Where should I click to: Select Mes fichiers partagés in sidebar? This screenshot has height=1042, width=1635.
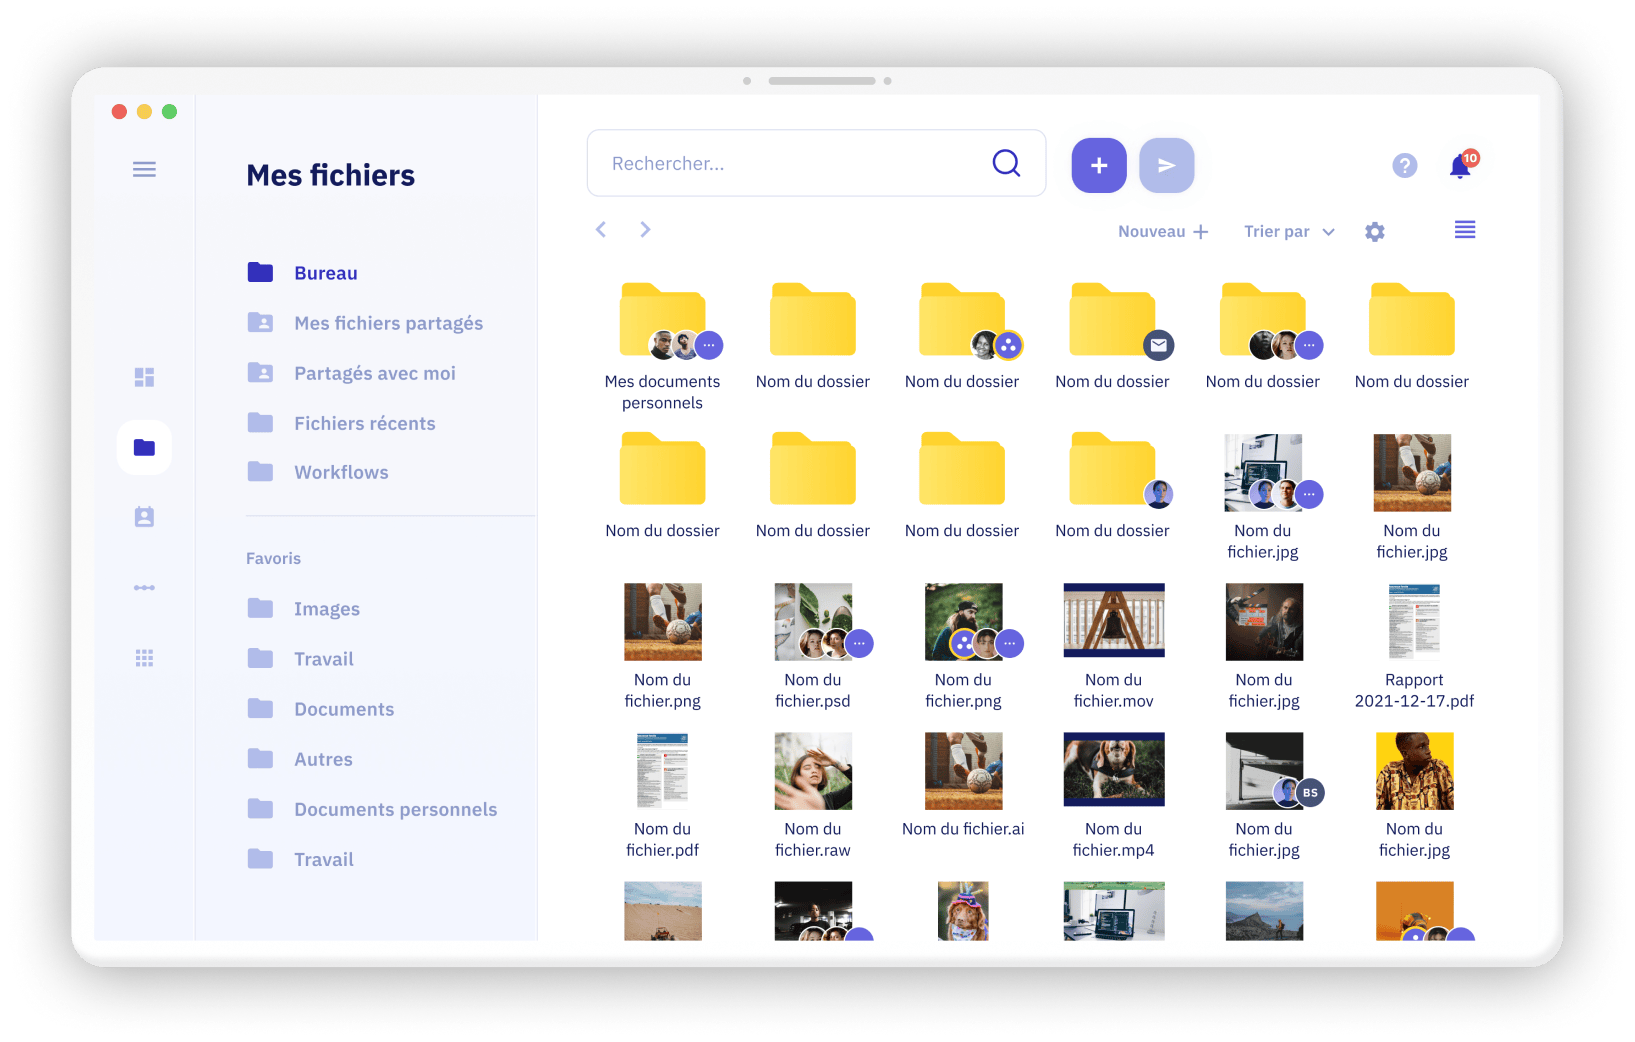(x=388, y=323)
